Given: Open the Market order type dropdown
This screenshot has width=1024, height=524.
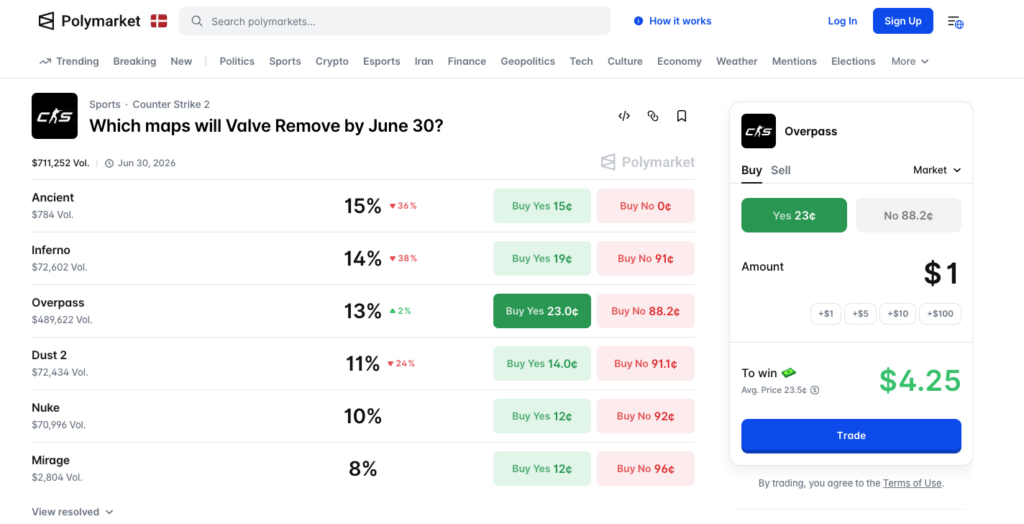Looking at the screenshot, I should (937, 170).
